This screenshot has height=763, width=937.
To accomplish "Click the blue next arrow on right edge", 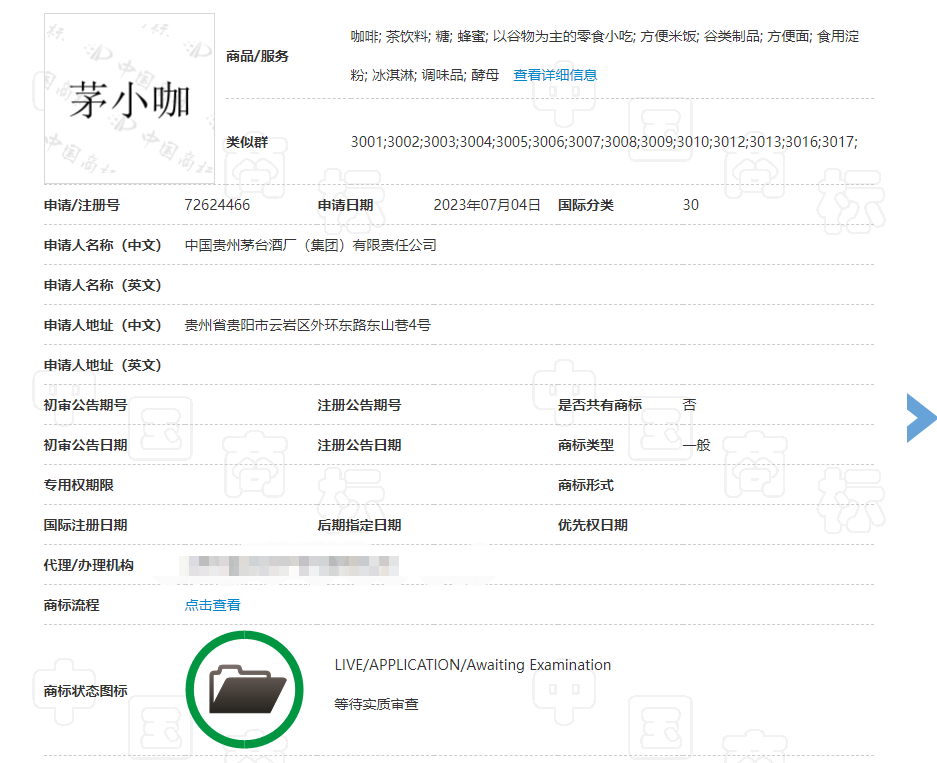I will point(921,418).
